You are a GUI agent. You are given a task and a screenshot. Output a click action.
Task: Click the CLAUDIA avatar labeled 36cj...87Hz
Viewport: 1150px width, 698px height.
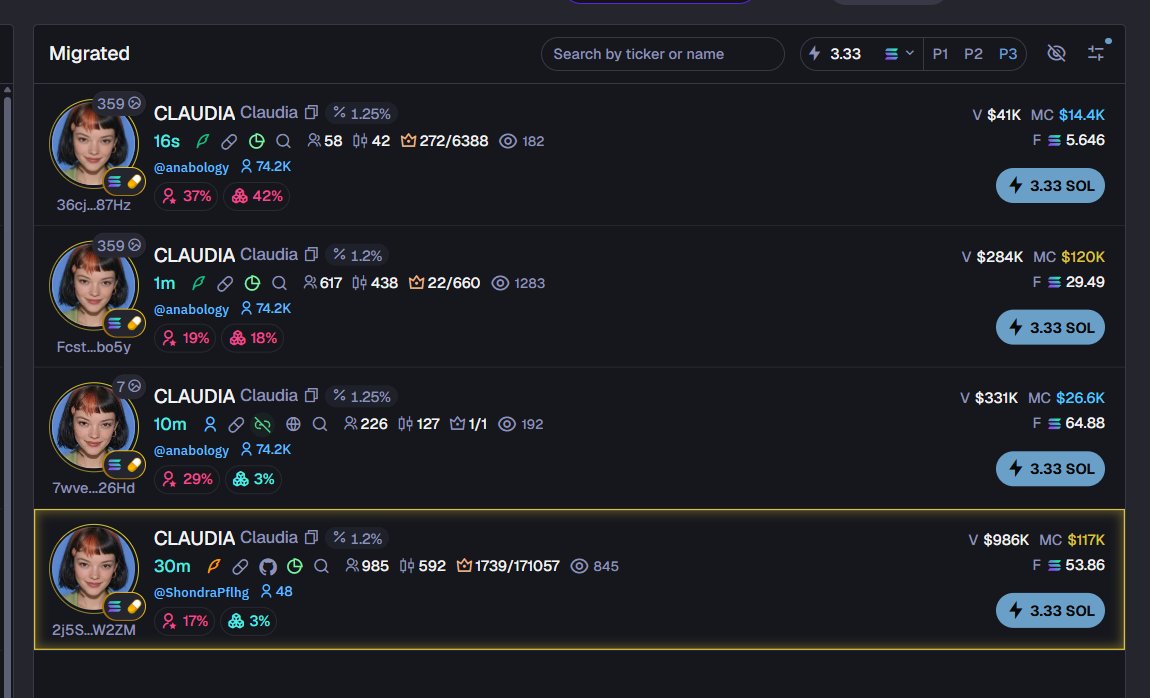click(93, 144)
